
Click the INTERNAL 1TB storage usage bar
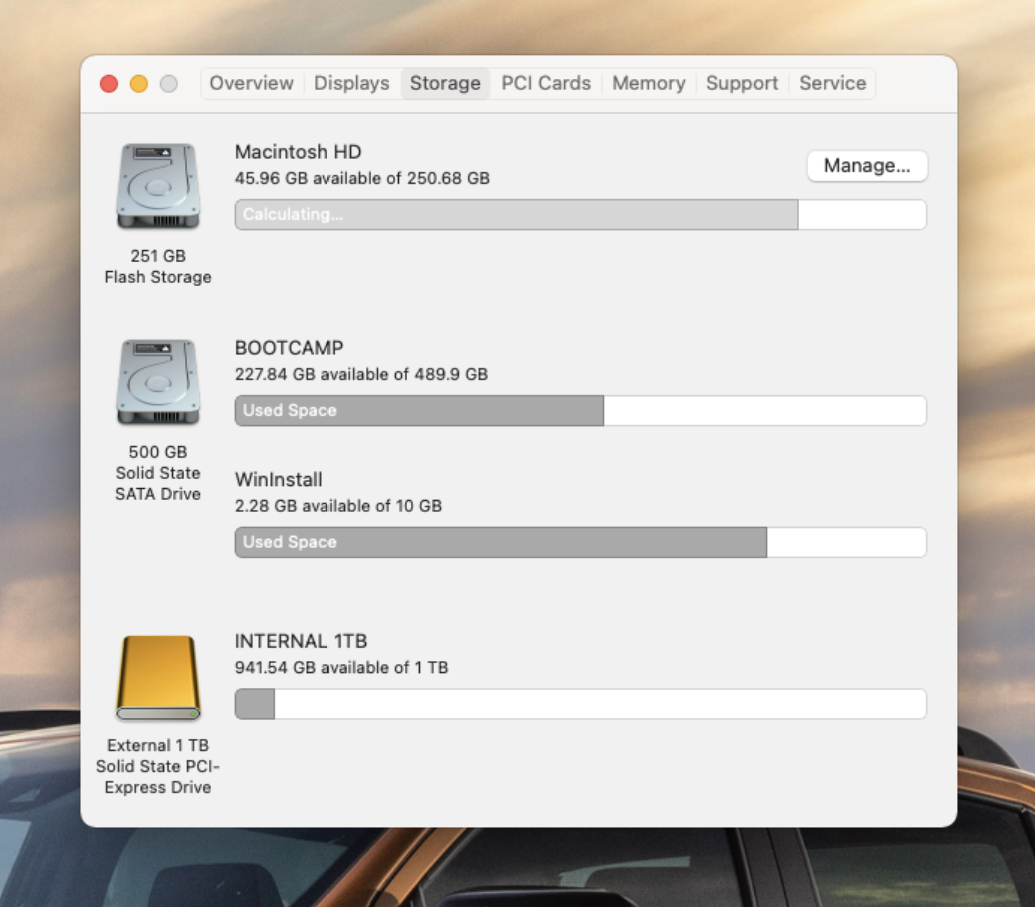pyautogui.click(x=580, y=704)
